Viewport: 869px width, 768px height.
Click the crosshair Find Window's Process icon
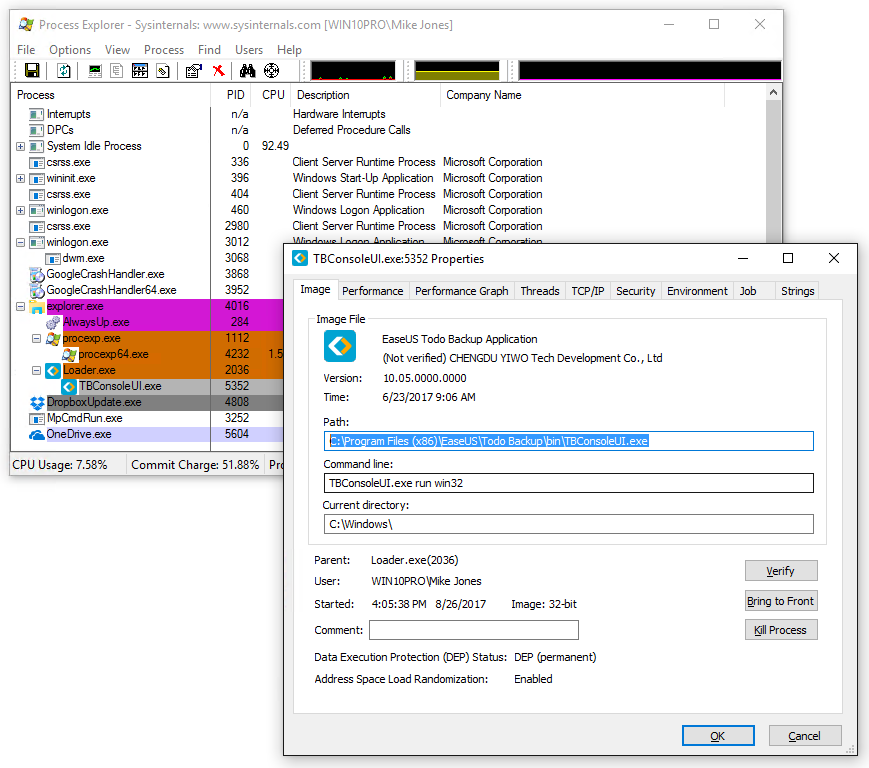pyautogui.click(x=272, y=71)
